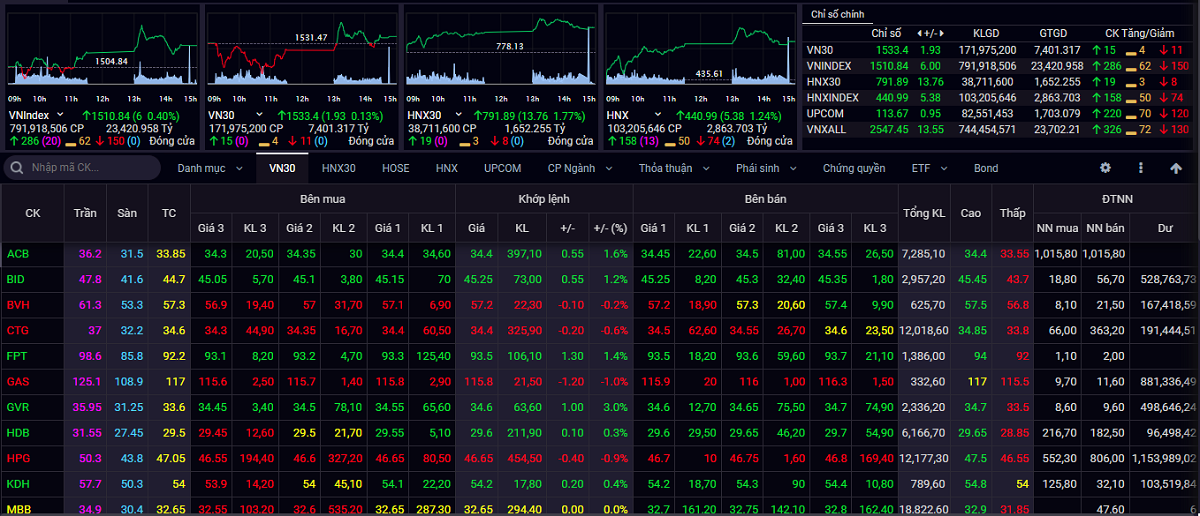Screen dimensions: 1200x516
Task: Focus the Nhập mã CK search field
Action: tap(90, 168)
